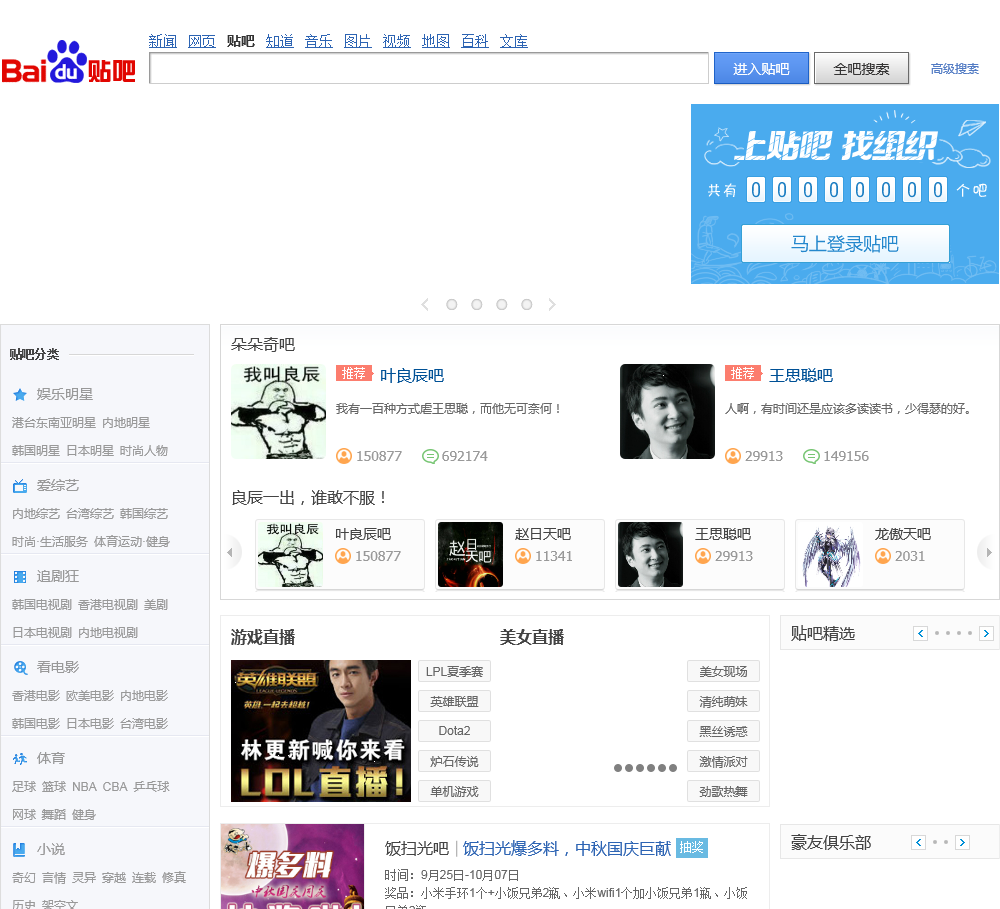
Task: Focus the Tieba search input field
Action: 429,68
